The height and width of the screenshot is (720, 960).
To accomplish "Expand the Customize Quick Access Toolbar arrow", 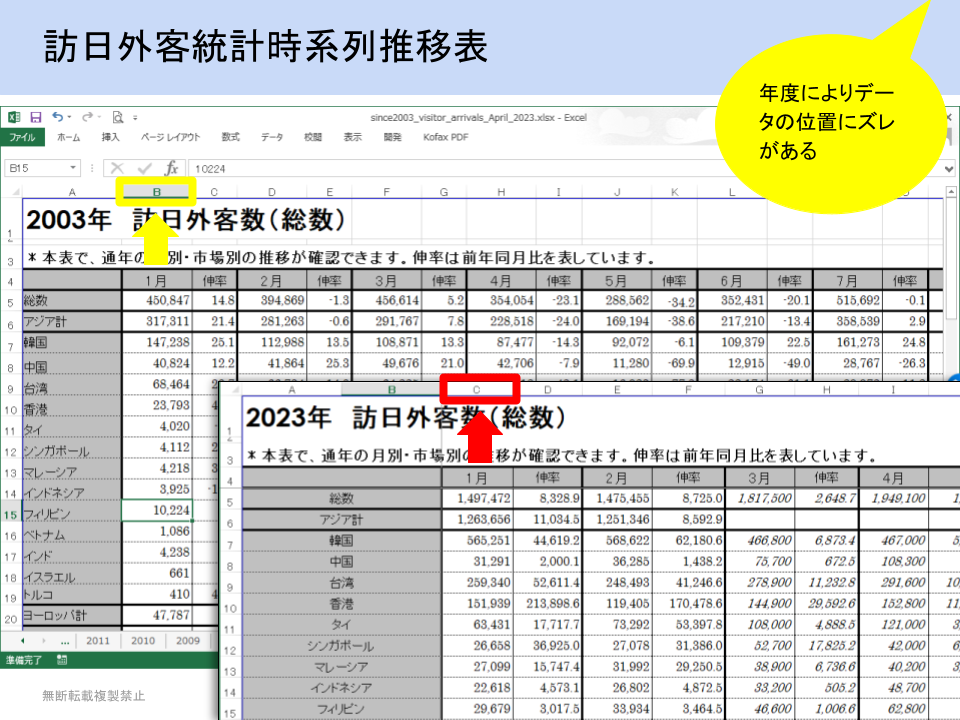I will pos(135,117).
